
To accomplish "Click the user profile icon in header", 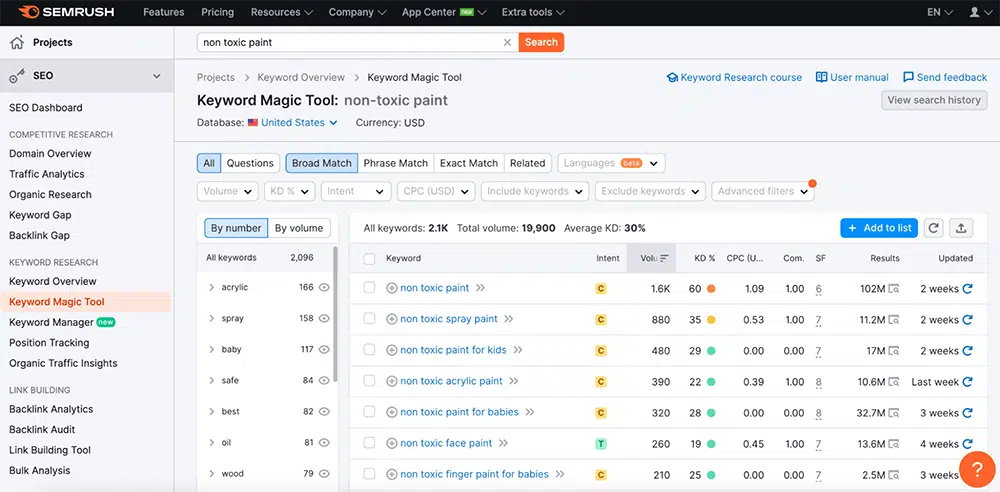I will (x=975, y=12).
